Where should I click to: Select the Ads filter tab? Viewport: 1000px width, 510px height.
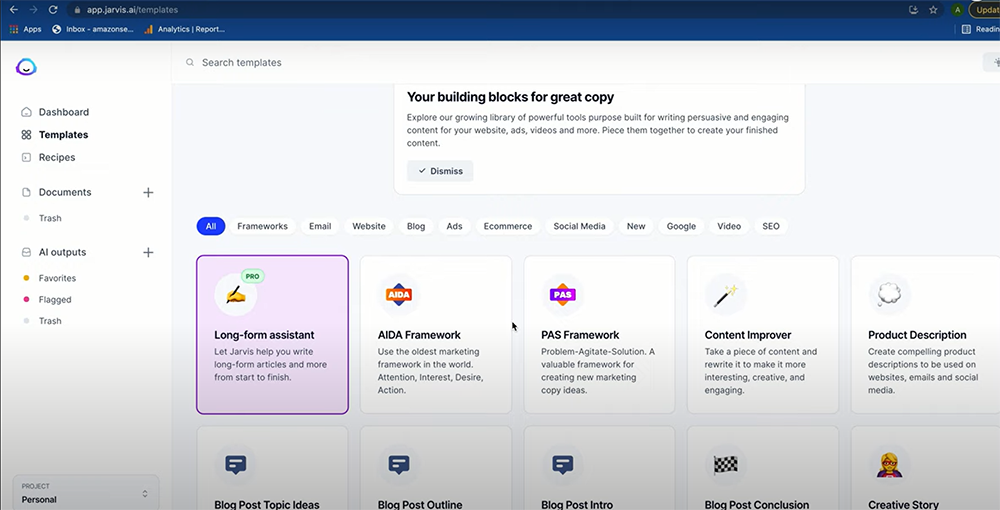click(x=454, y=226)
